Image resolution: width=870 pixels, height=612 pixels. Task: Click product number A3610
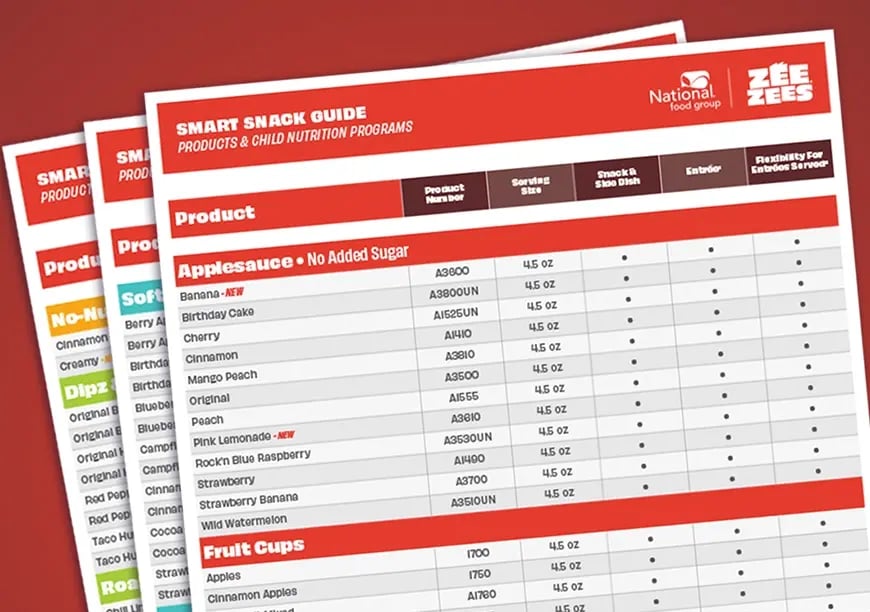click(x=465, y=417)
